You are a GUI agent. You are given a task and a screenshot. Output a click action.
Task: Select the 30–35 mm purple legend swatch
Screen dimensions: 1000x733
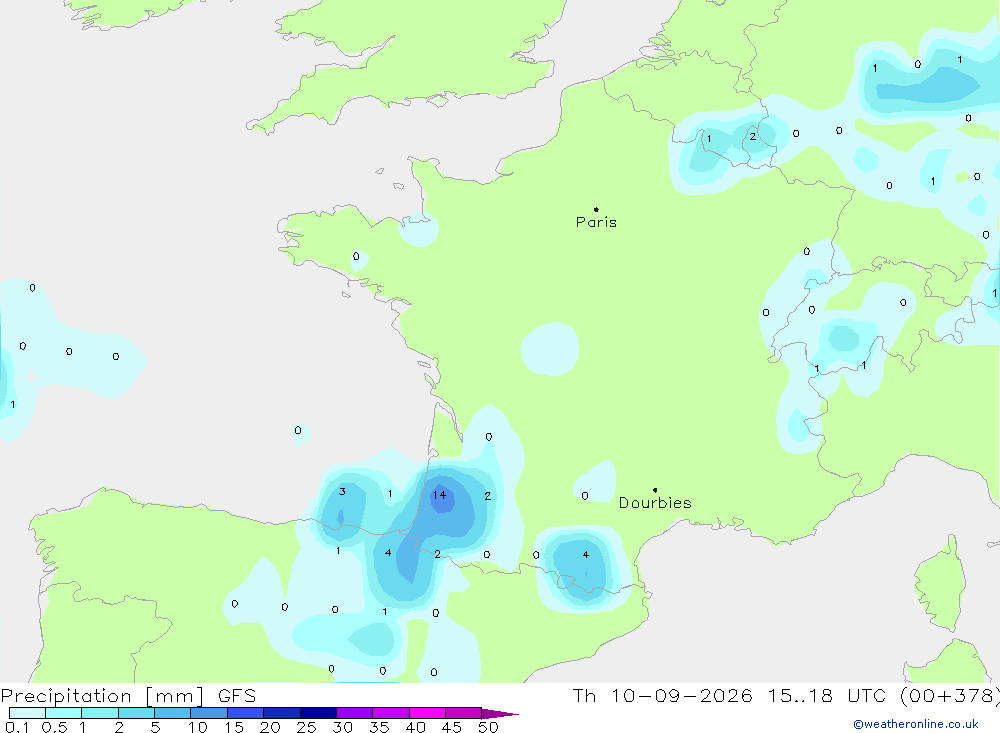(355, 713)
